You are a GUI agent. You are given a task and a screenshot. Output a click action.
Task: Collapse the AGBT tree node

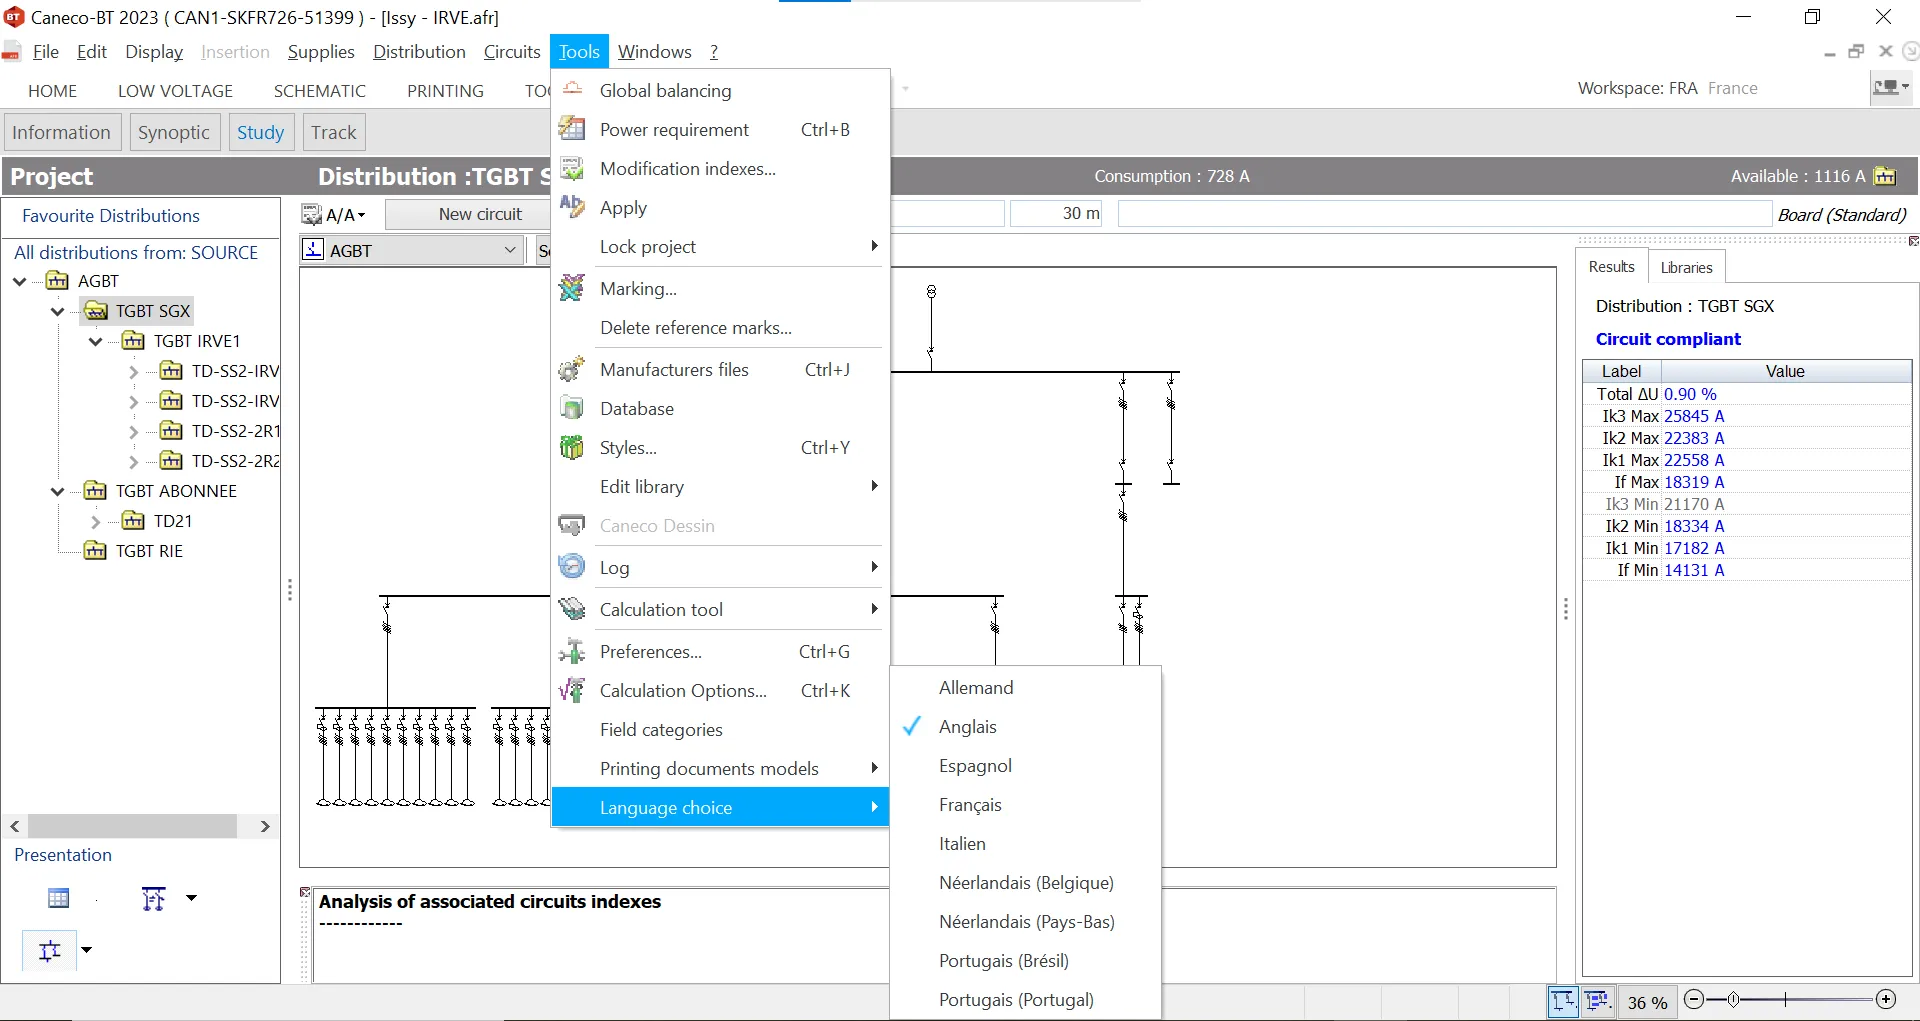coord(20,281)
